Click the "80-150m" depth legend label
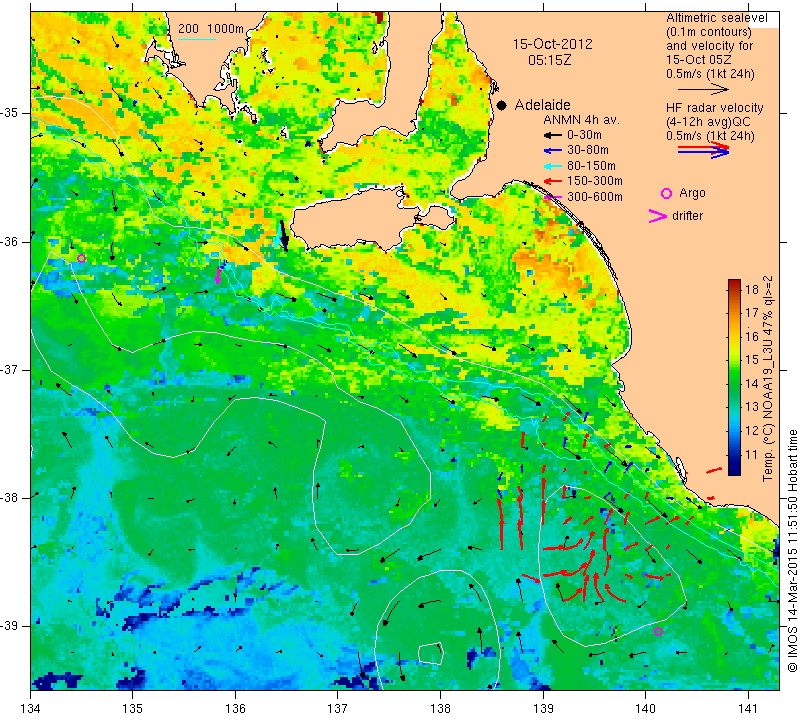 tap(591, 166)
